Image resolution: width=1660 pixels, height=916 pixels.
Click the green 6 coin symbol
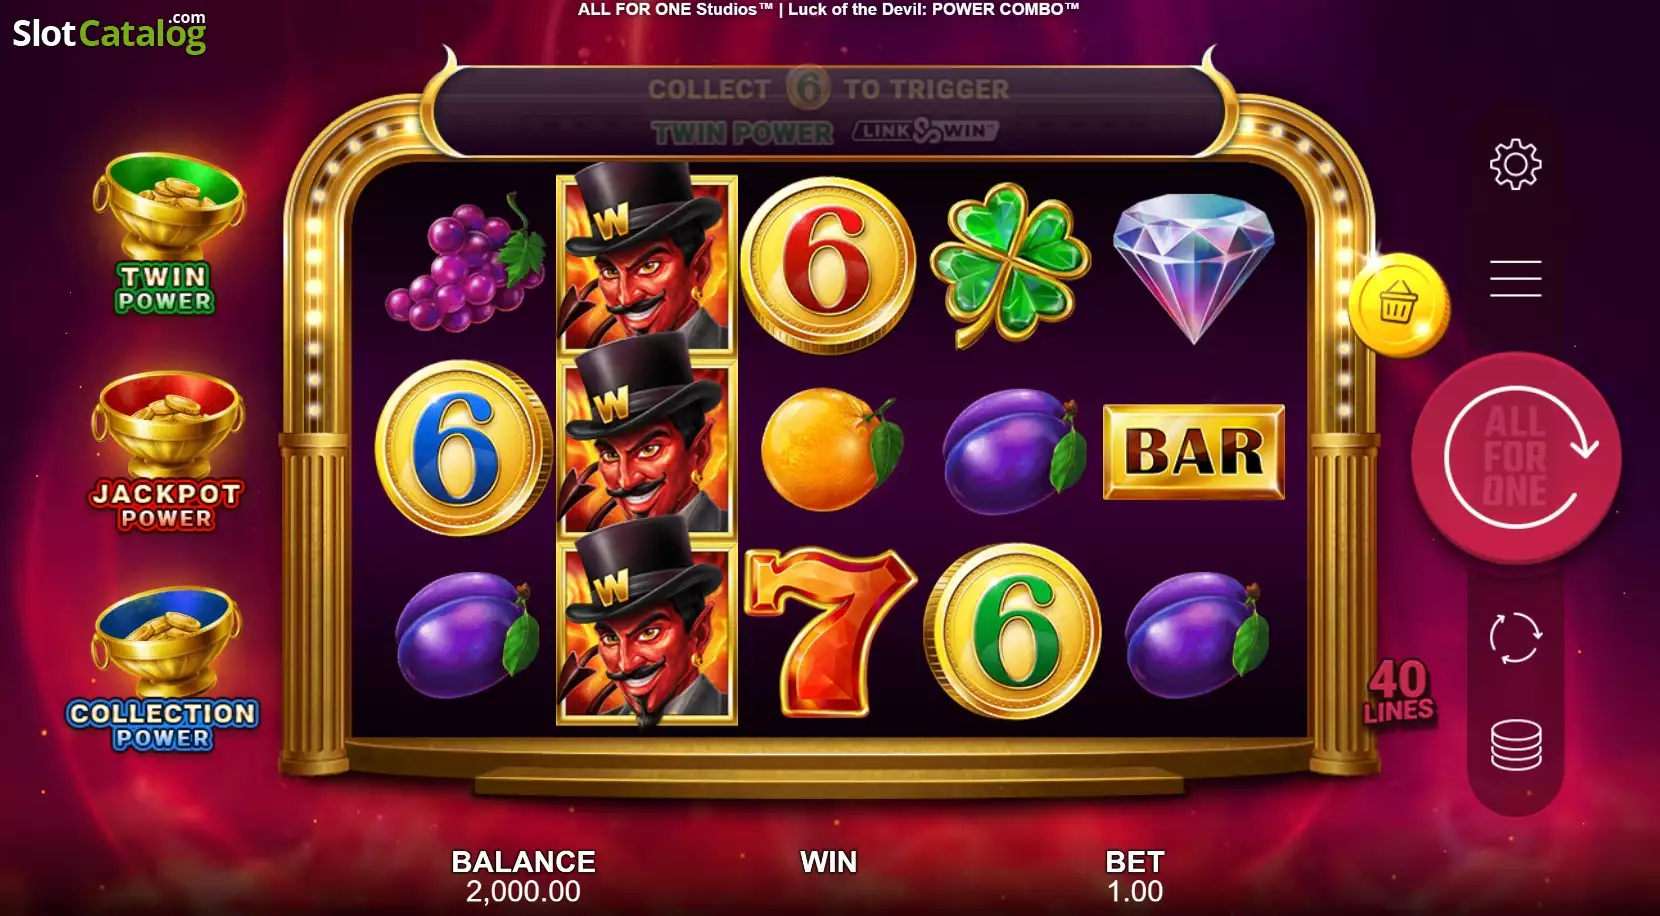click(1012, 632)
